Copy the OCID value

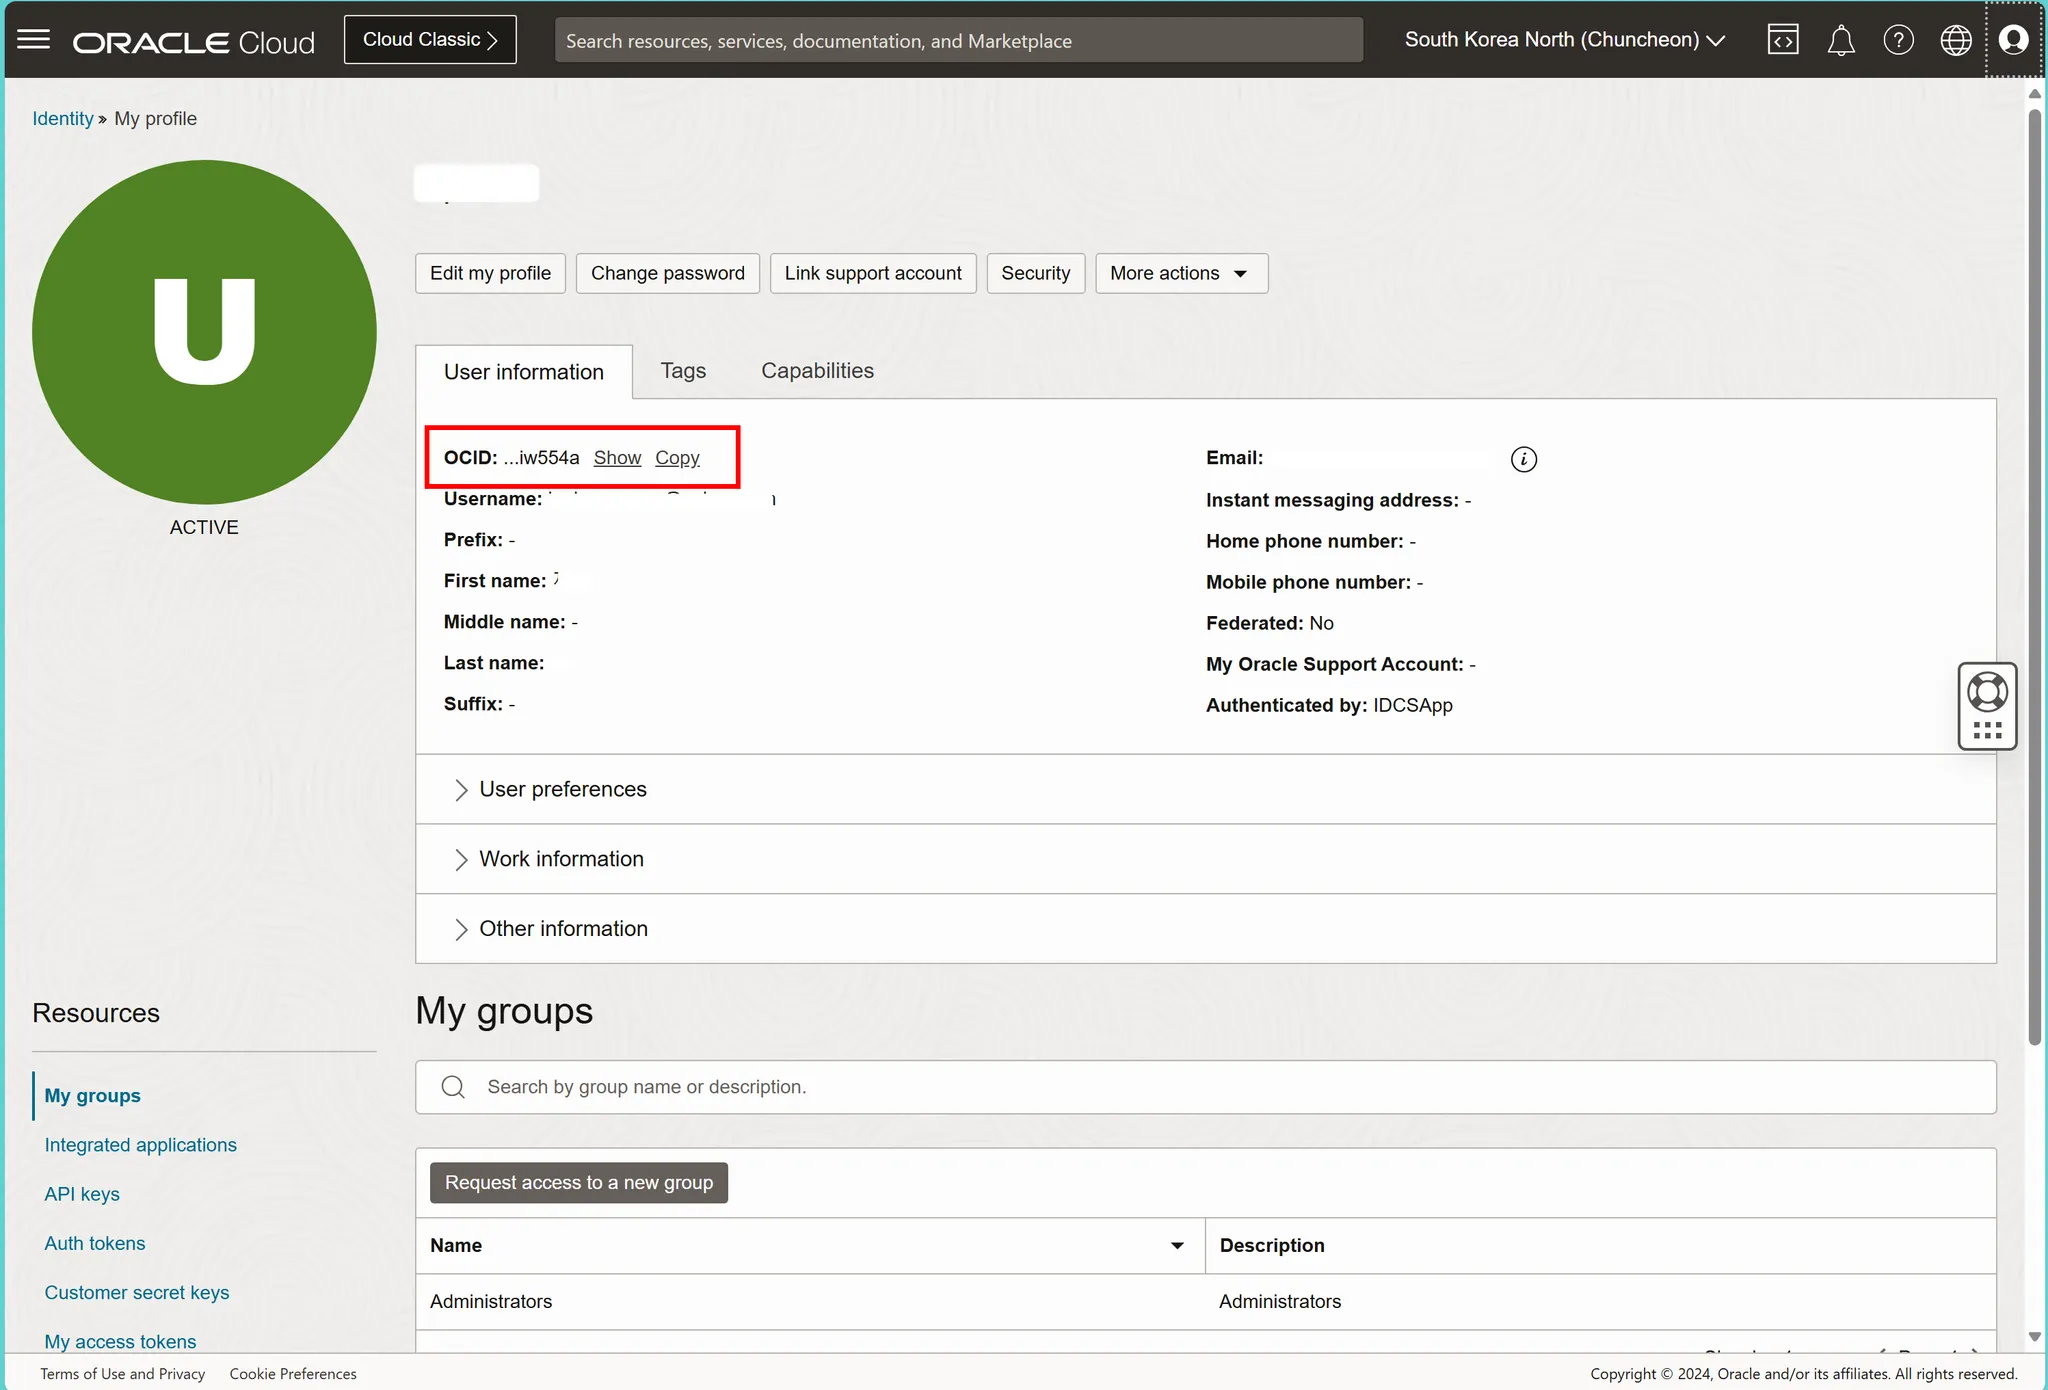click(677, 458)
